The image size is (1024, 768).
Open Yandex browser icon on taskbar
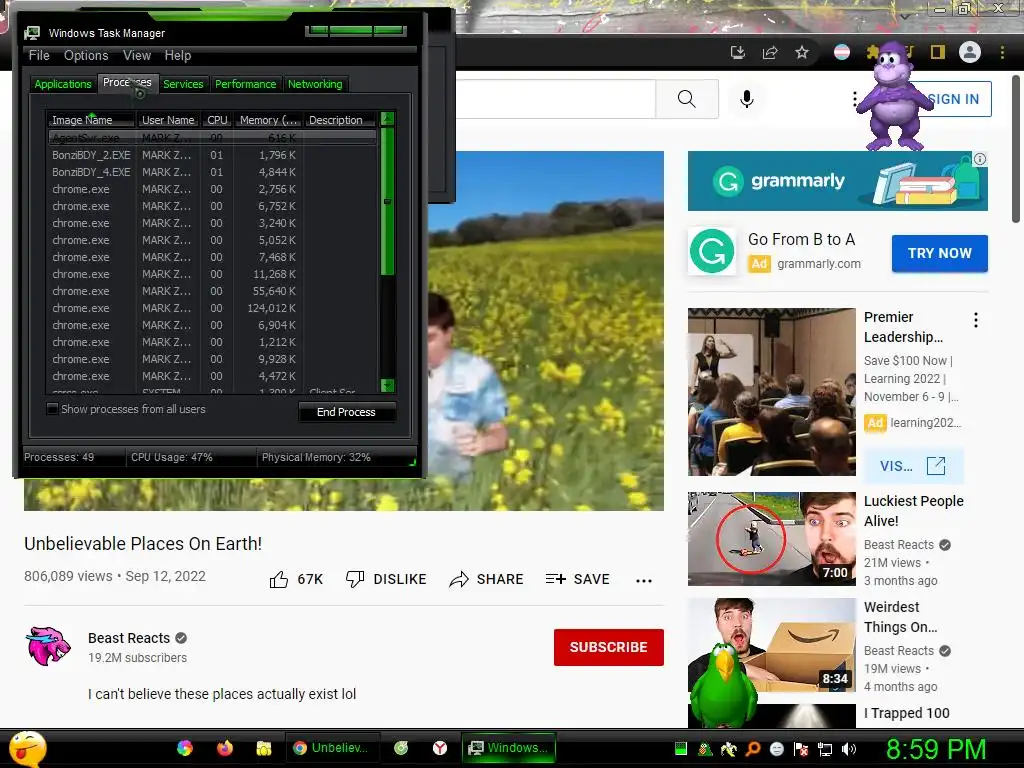440,748
